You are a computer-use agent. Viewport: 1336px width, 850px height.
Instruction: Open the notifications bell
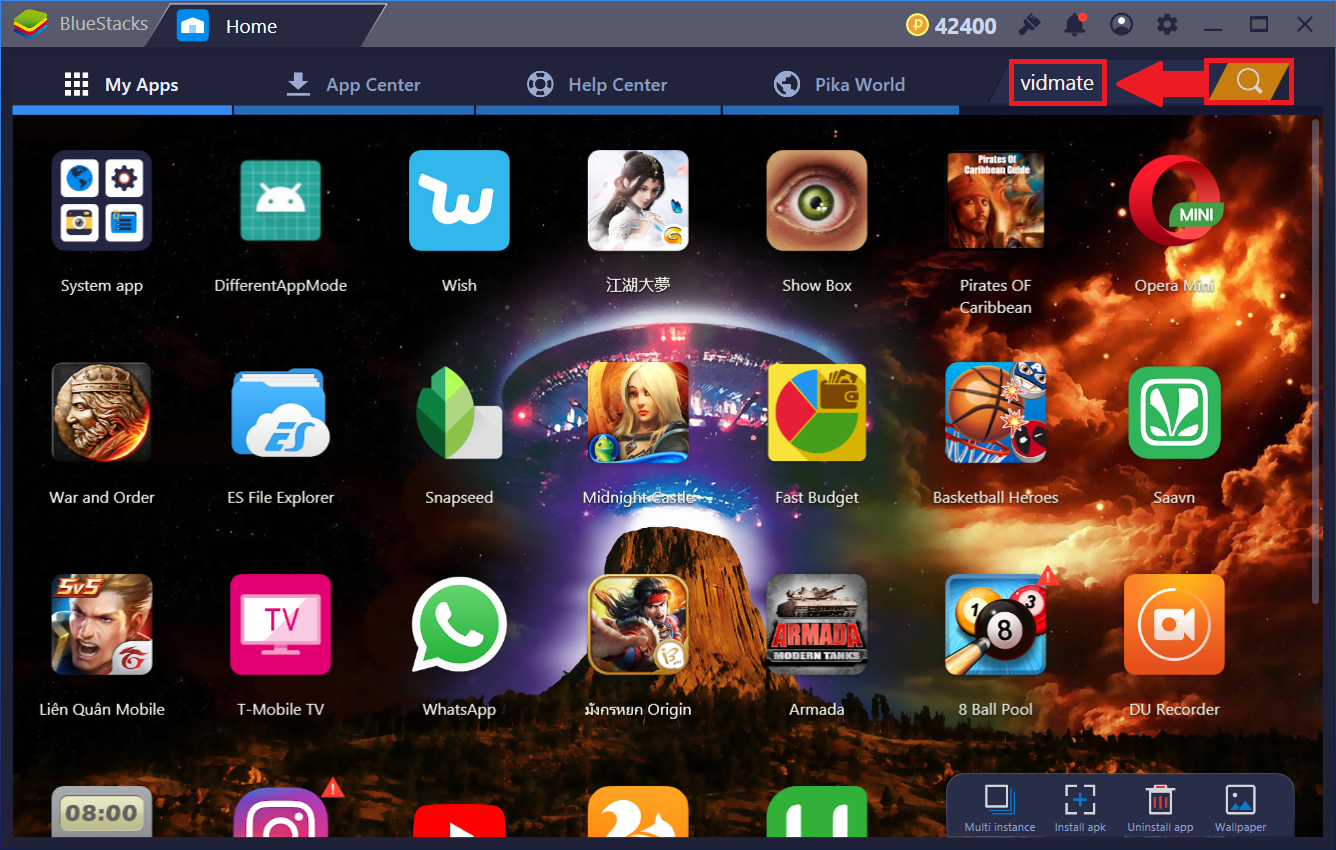(x=1077, y=25)
